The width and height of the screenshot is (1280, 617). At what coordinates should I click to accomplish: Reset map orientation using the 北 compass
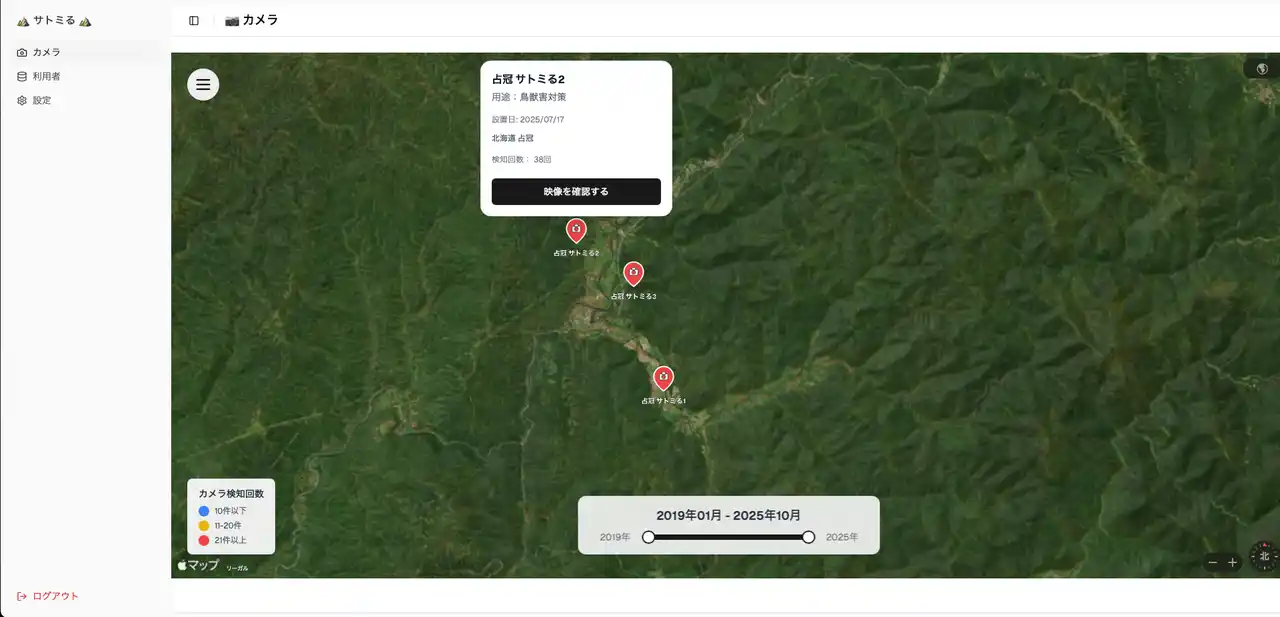(x=1264, y=556)
